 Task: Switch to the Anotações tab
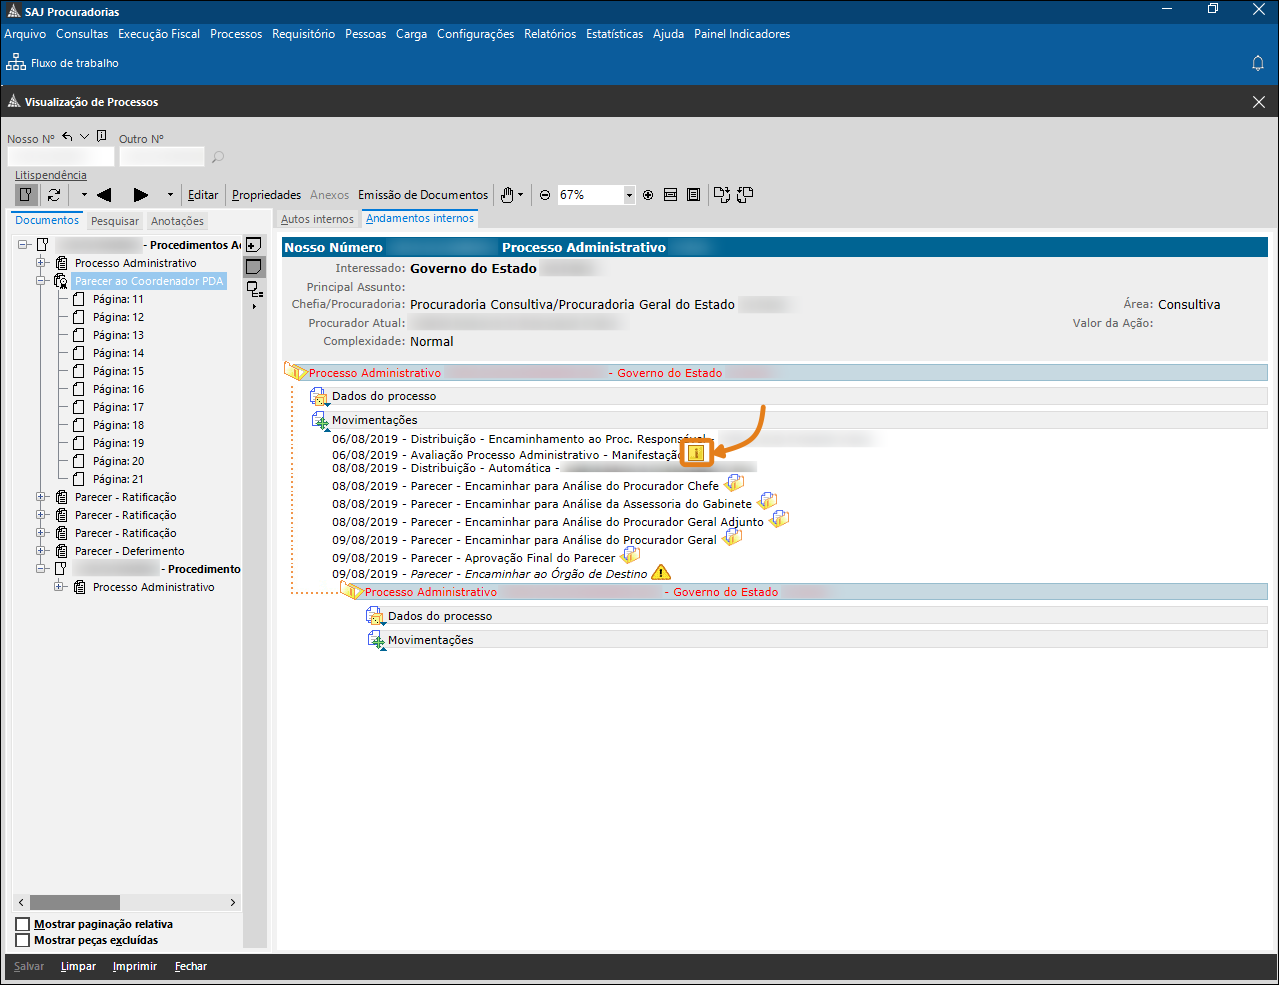point(177,221)
